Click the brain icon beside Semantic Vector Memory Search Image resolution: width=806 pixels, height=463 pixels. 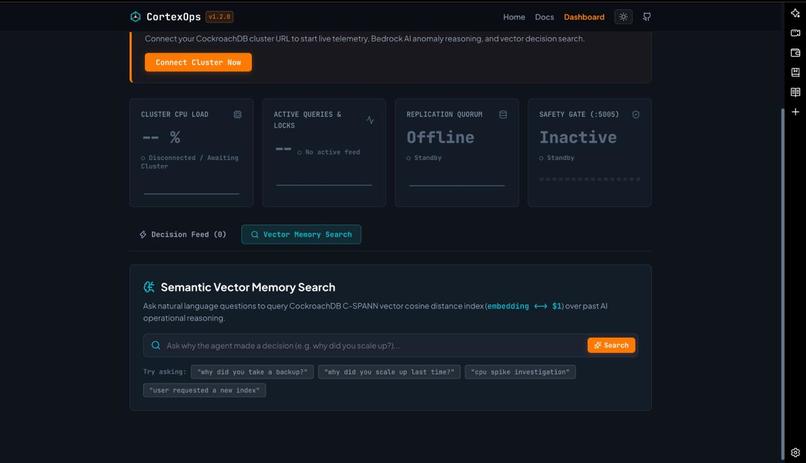[x=149, y=287]
